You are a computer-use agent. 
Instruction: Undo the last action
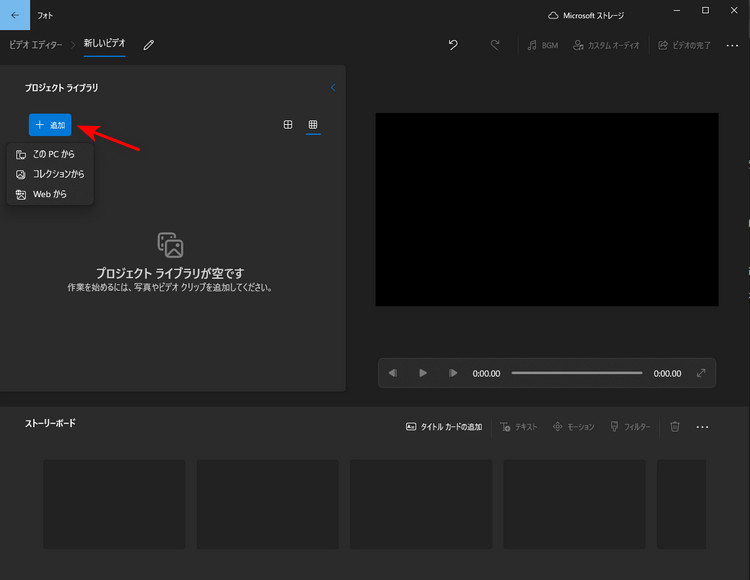453,45
